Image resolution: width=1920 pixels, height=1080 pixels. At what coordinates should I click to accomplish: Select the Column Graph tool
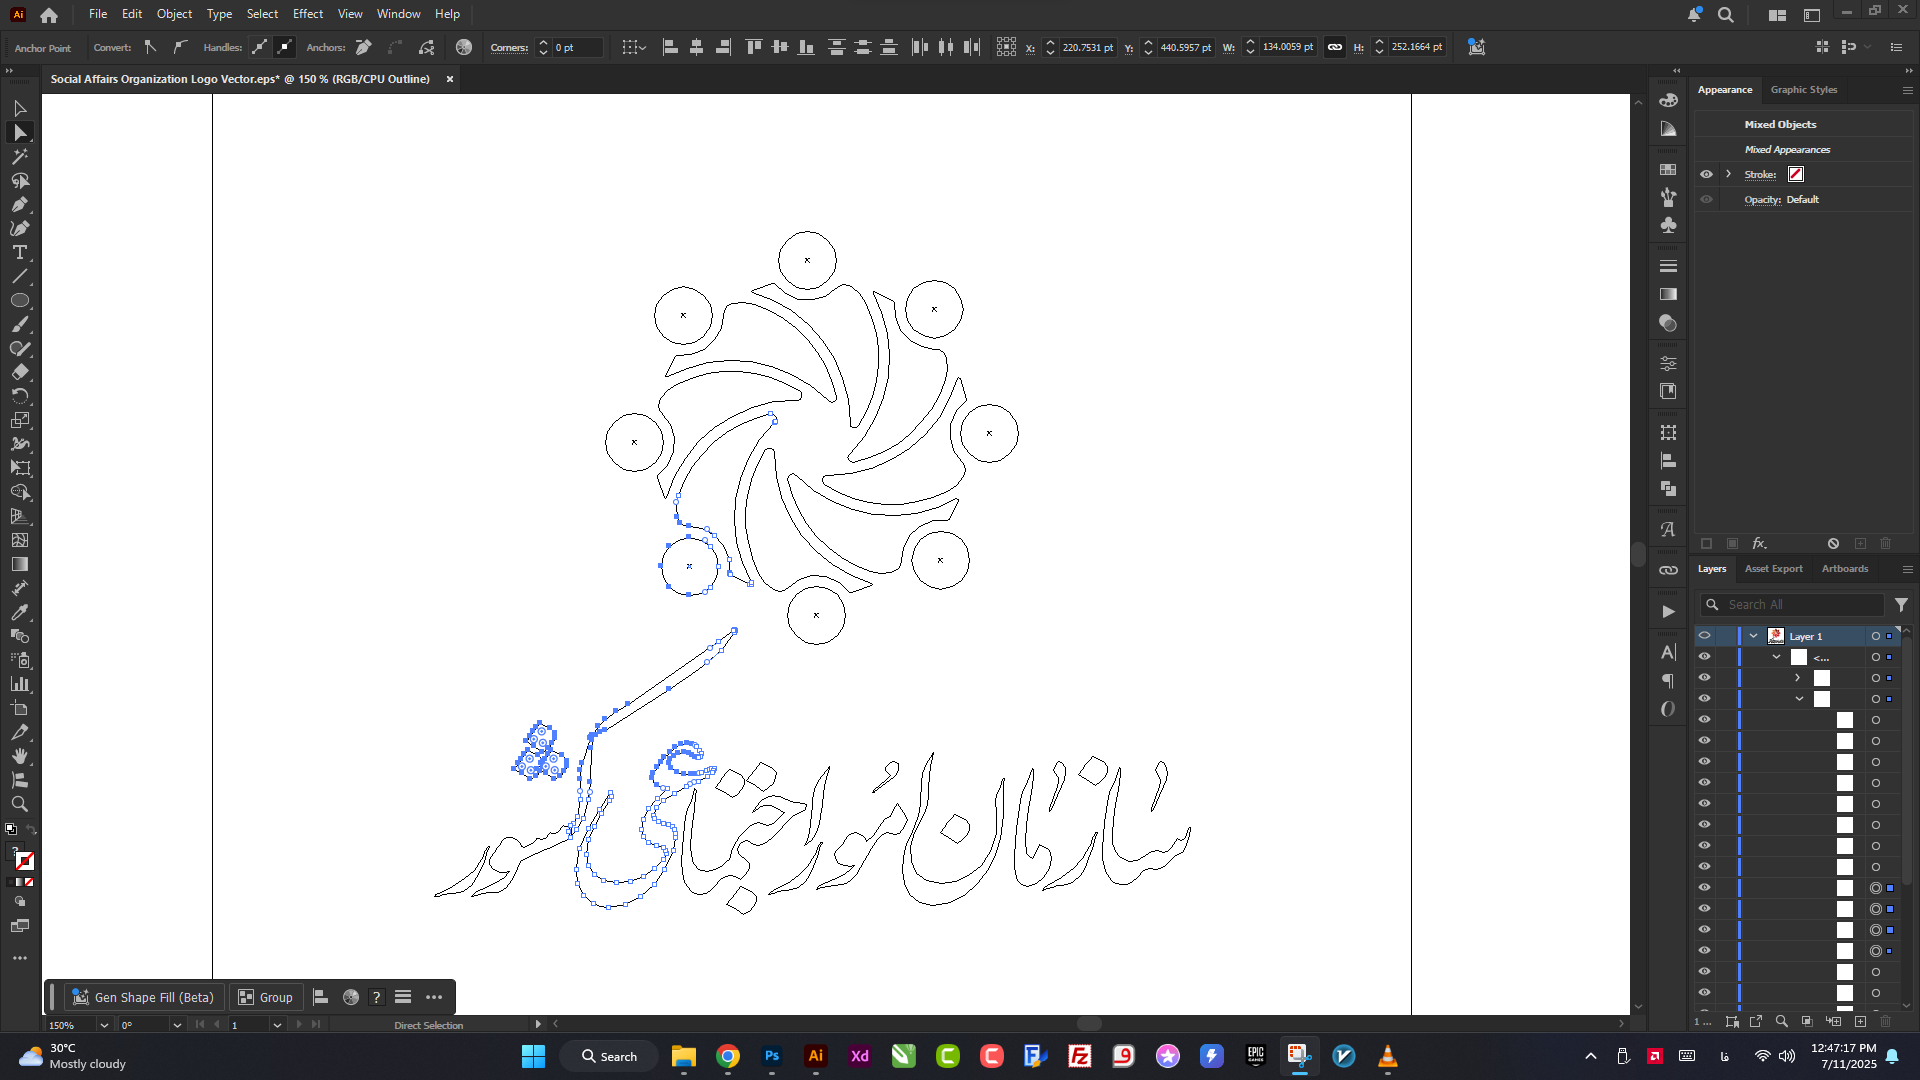coord(20,684)
